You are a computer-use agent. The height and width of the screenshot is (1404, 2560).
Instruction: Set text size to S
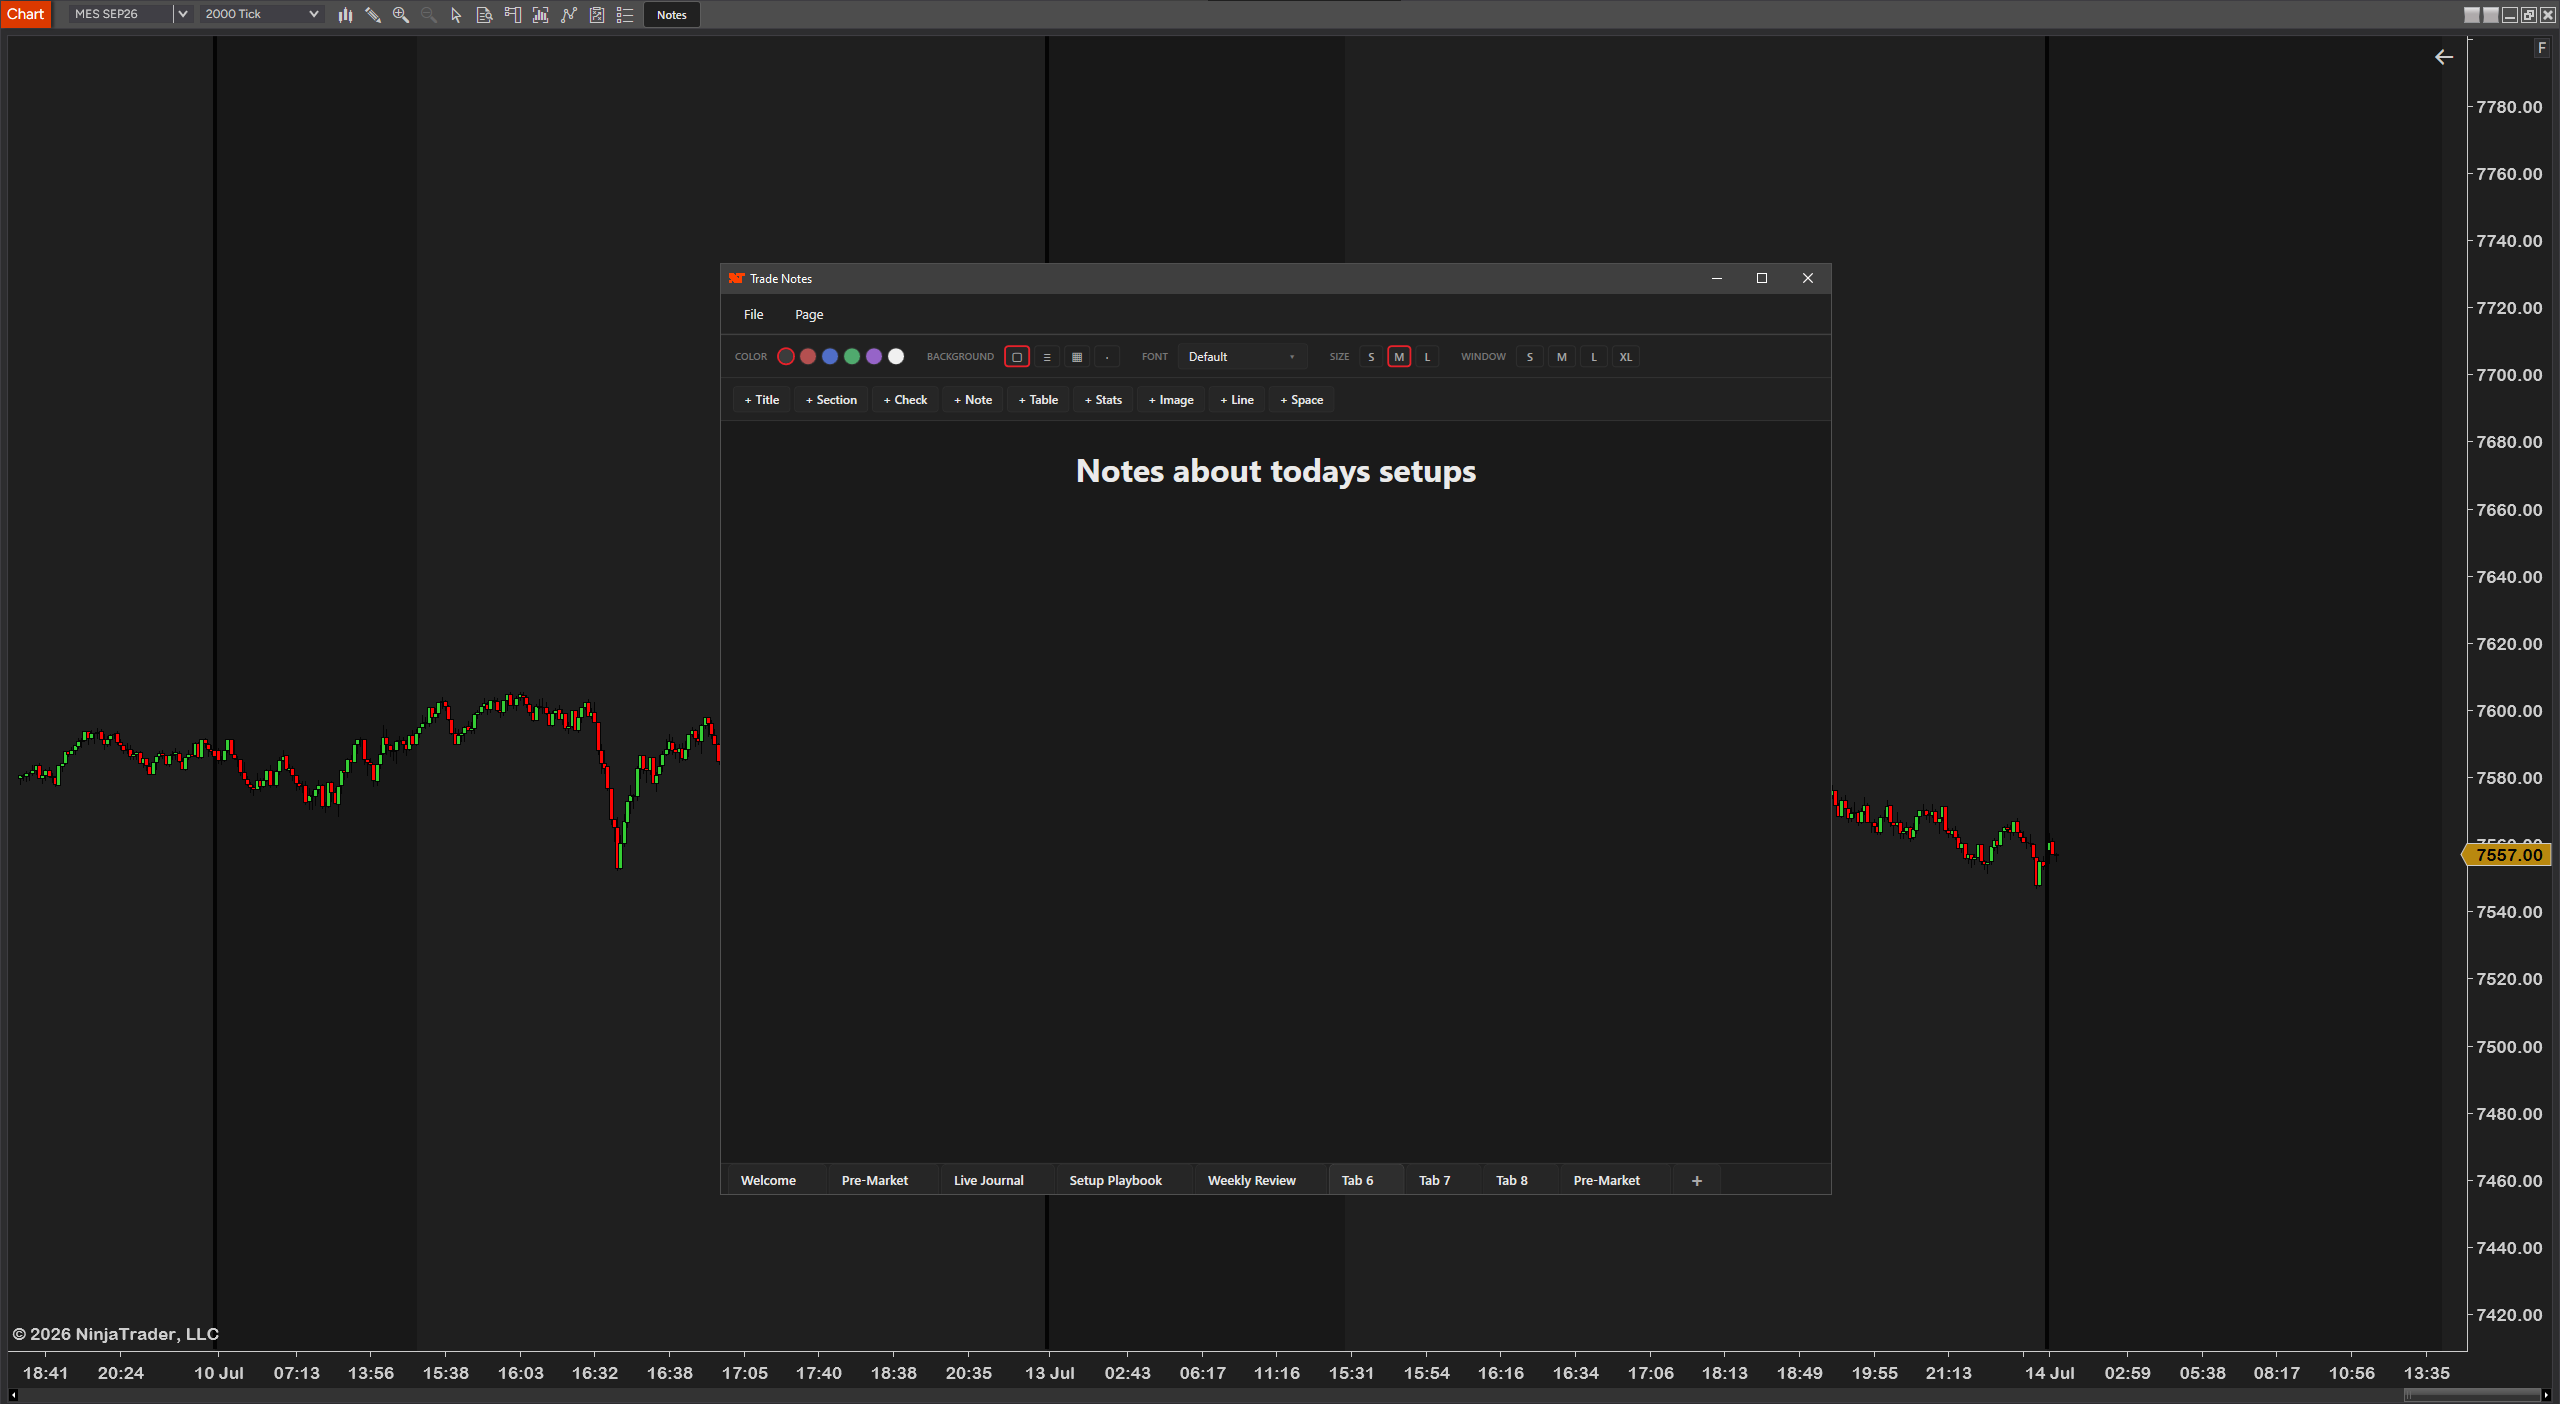(1371, 357)
